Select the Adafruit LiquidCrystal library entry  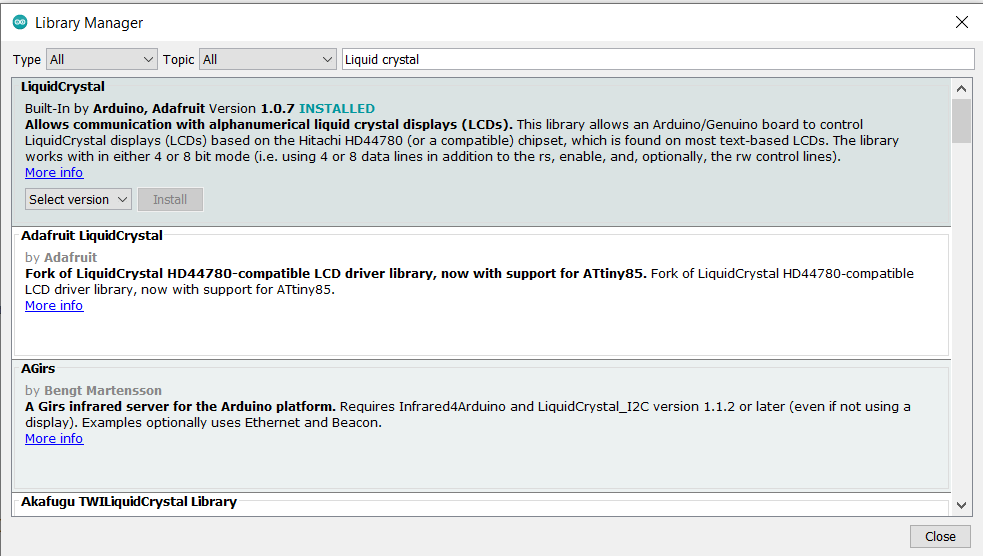point(92,236)
